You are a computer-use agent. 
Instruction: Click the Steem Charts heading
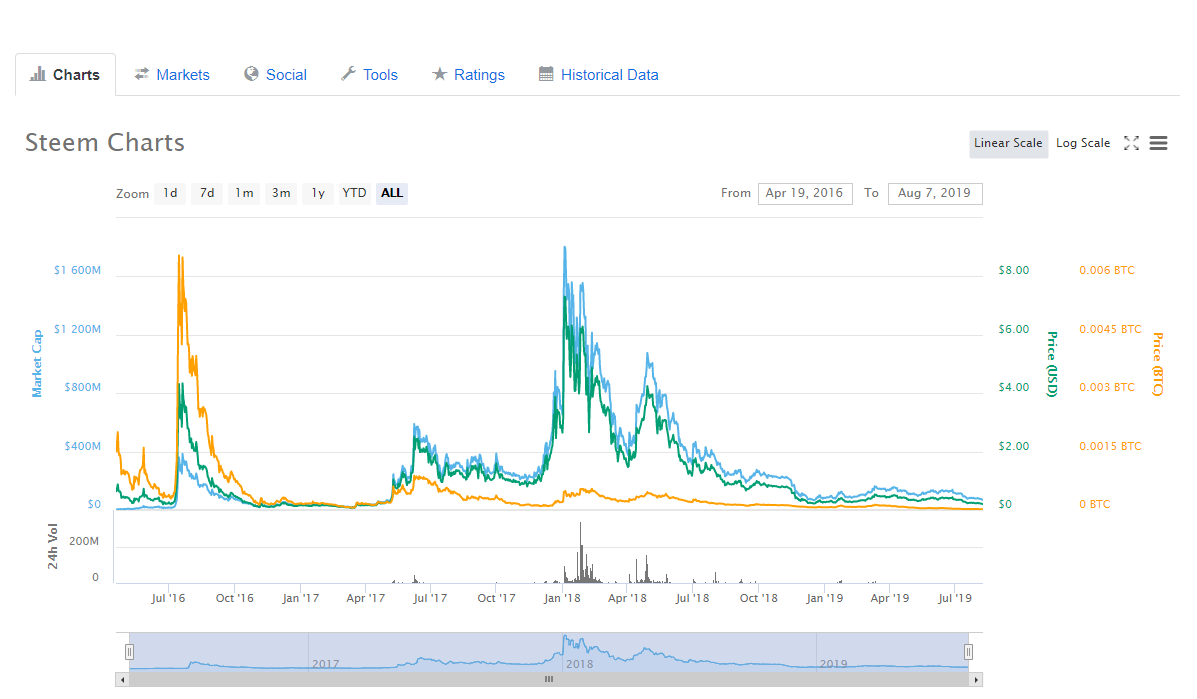click(x=105, y=143)
